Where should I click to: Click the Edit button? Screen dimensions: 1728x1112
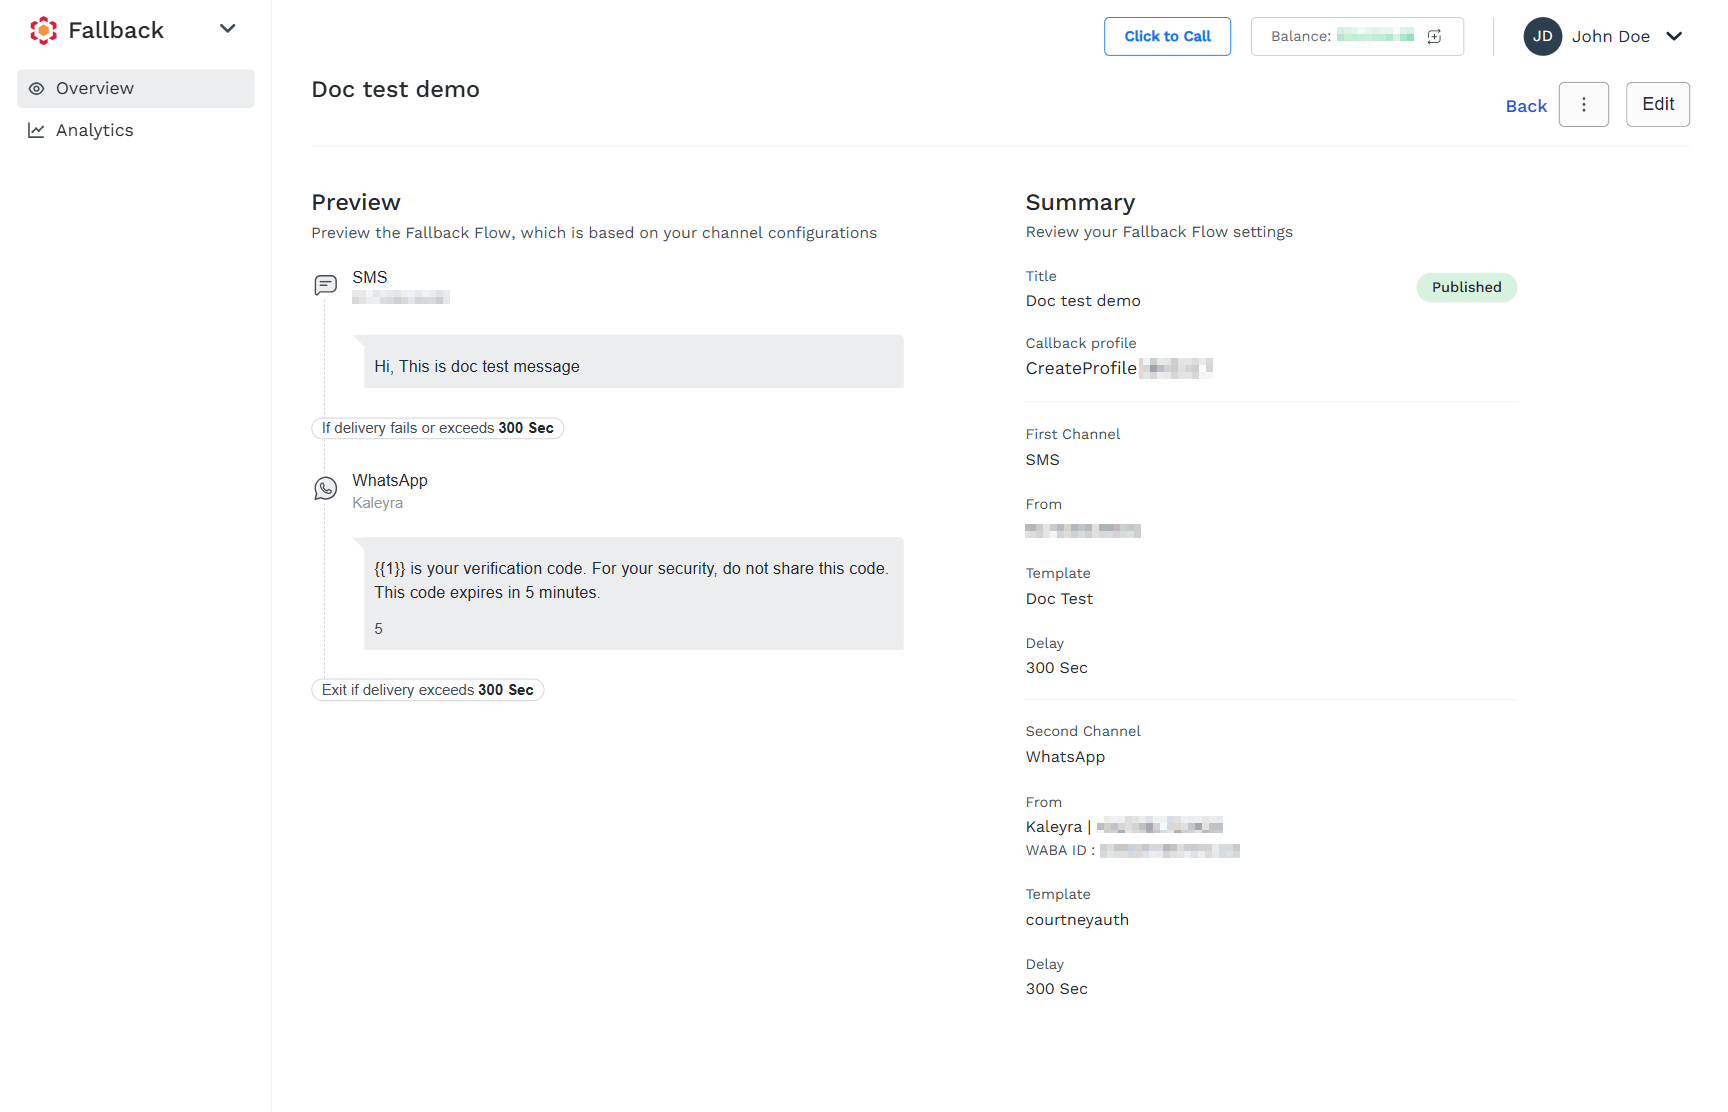point(1658,104)
